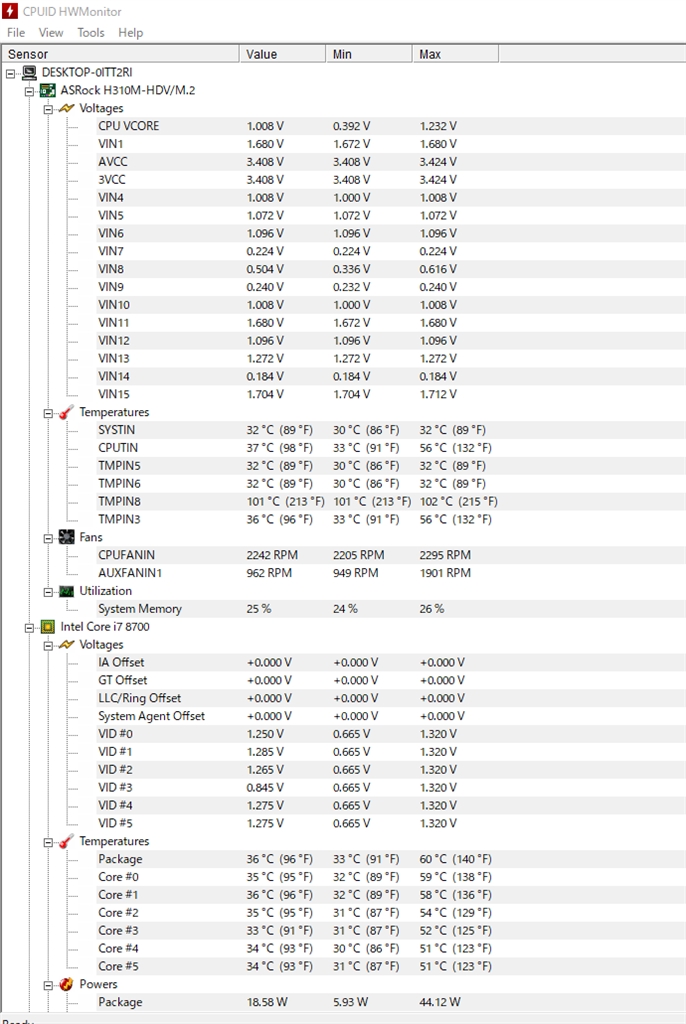Collapse the Fans group
The width and height of the screenshot is (686, 1024).
48,538
